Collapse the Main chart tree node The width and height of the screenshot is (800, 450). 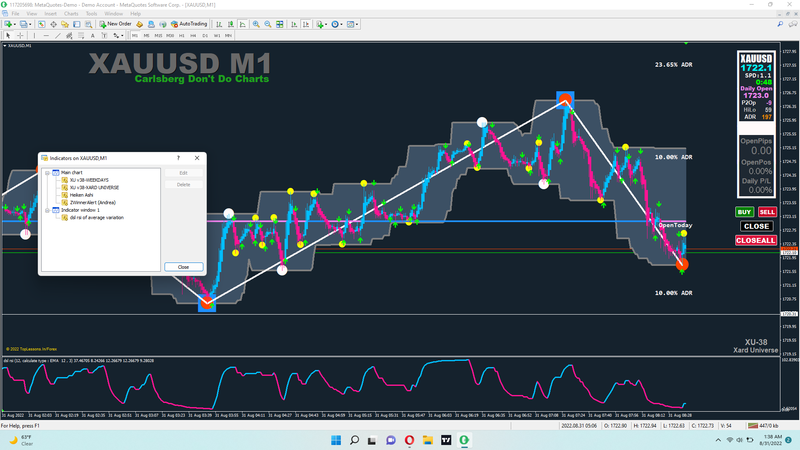point(47,173)
